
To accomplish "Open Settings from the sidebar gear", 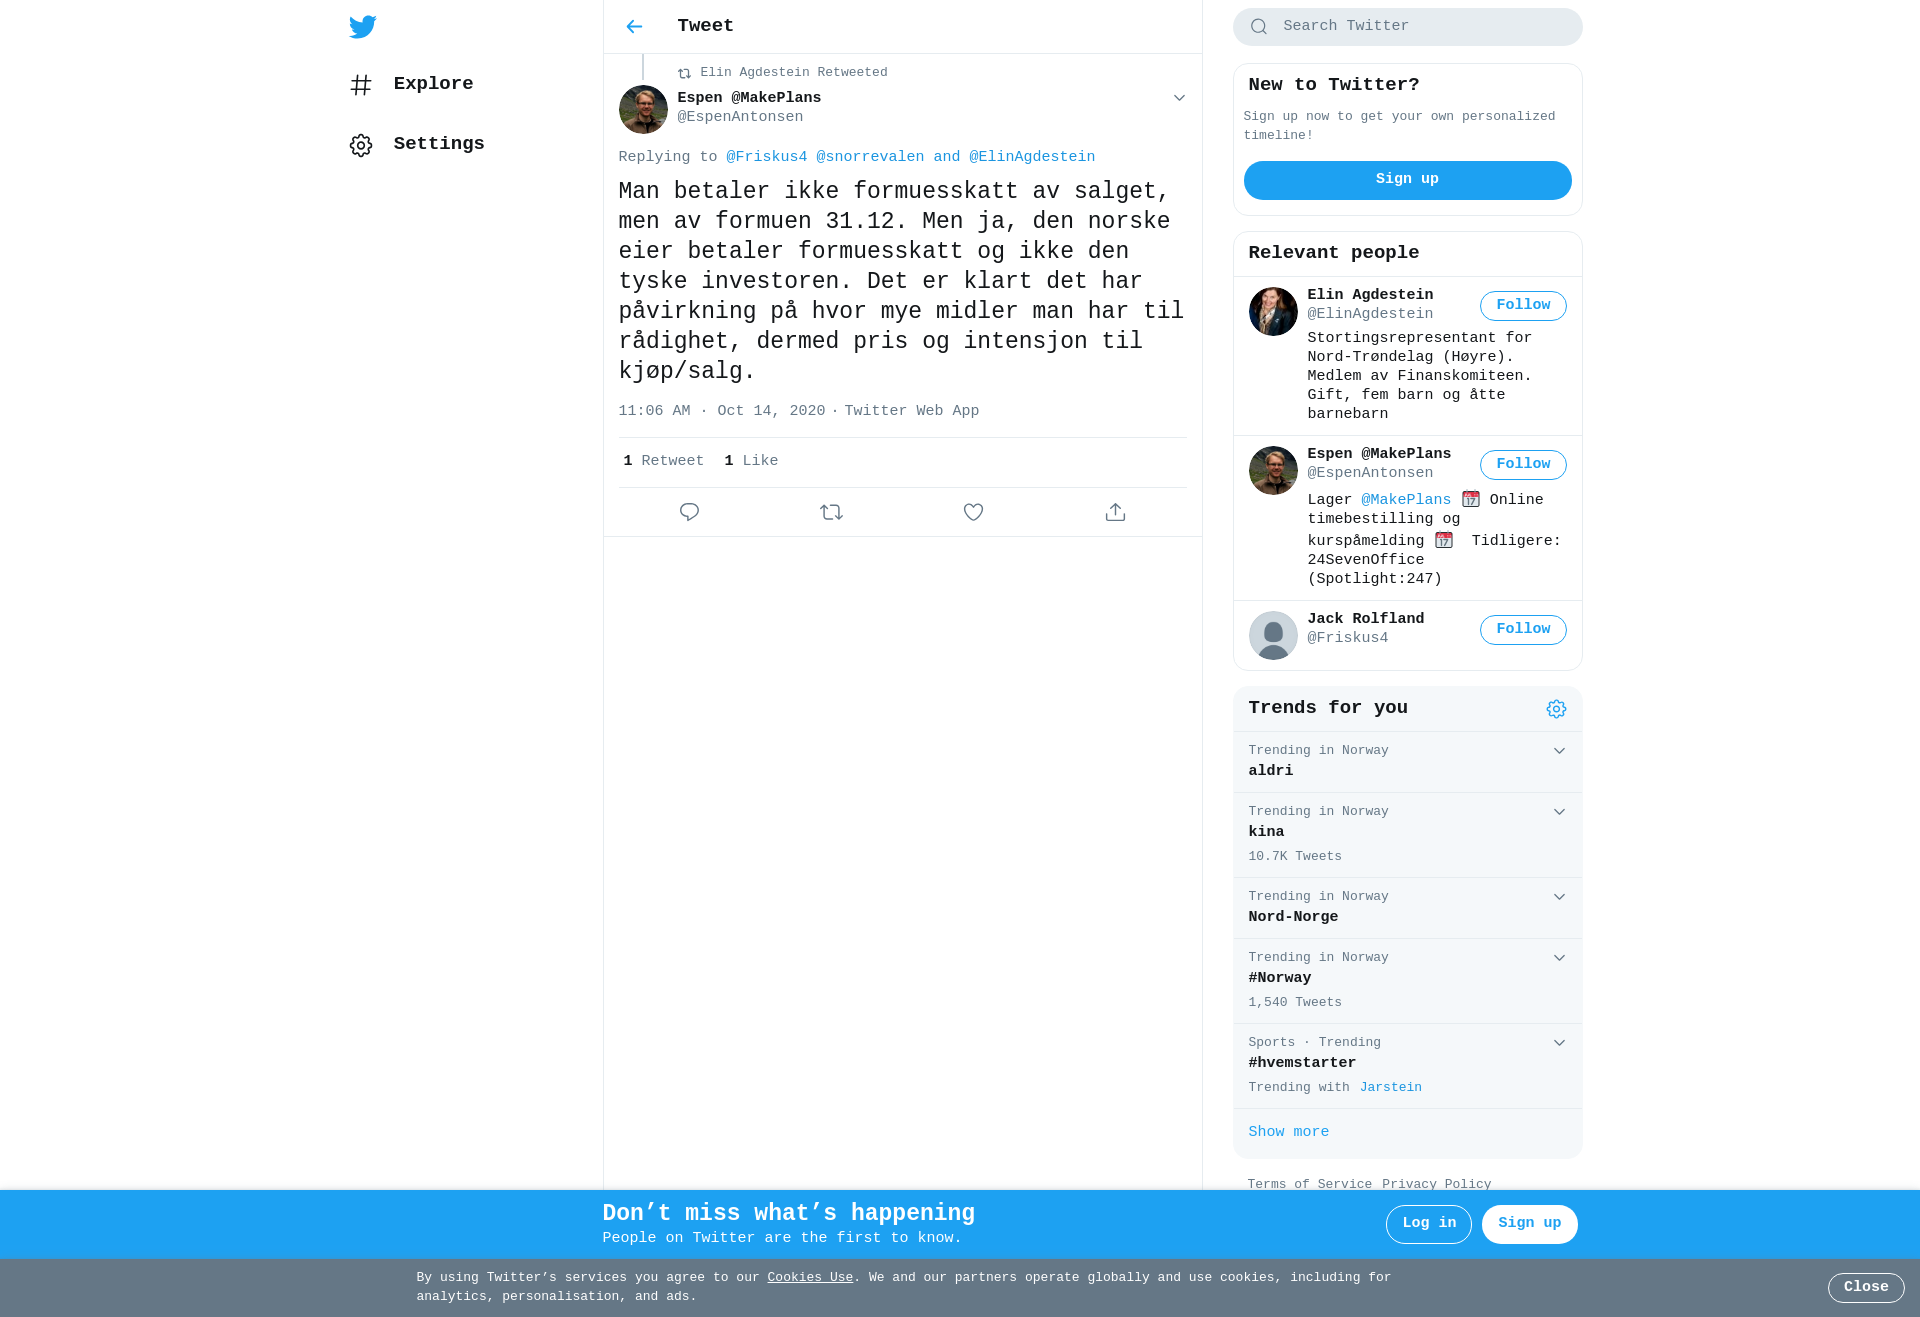I will (417, 144).
